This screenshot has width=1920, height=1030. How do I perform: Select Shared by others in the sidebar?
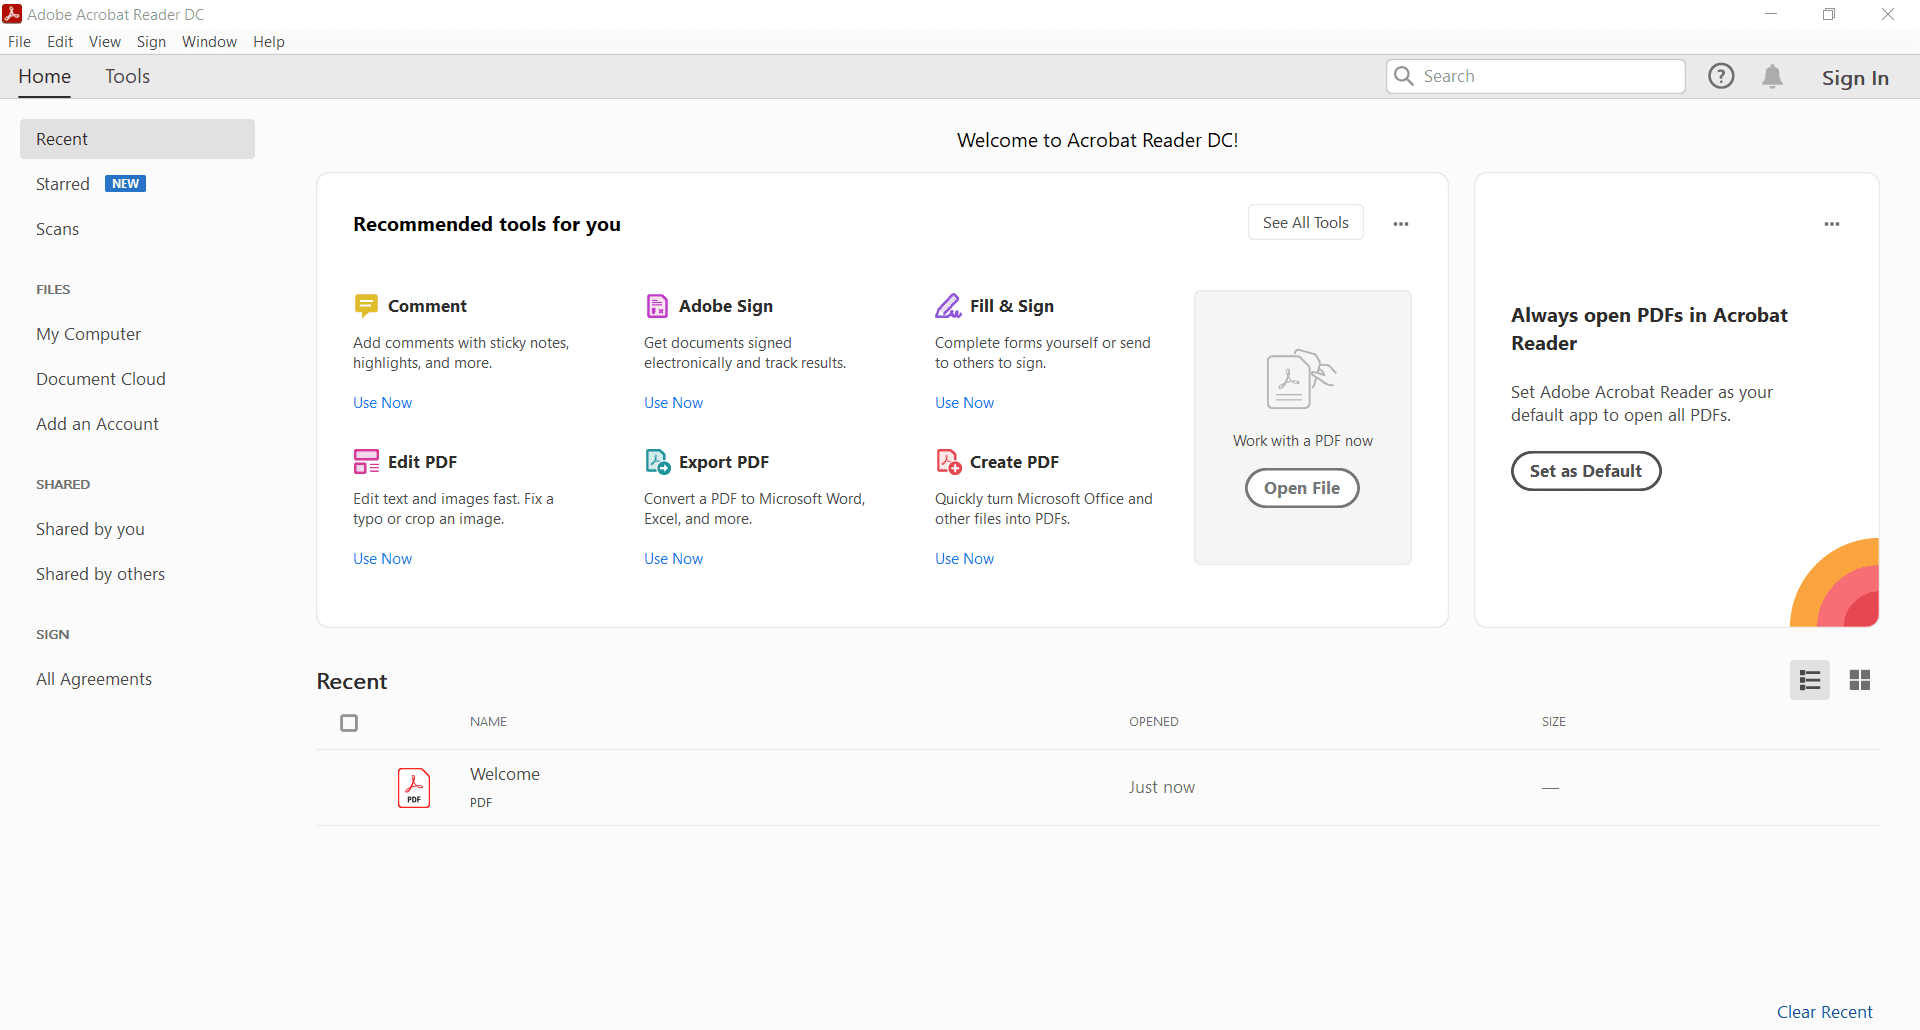[x=100, y=574]
